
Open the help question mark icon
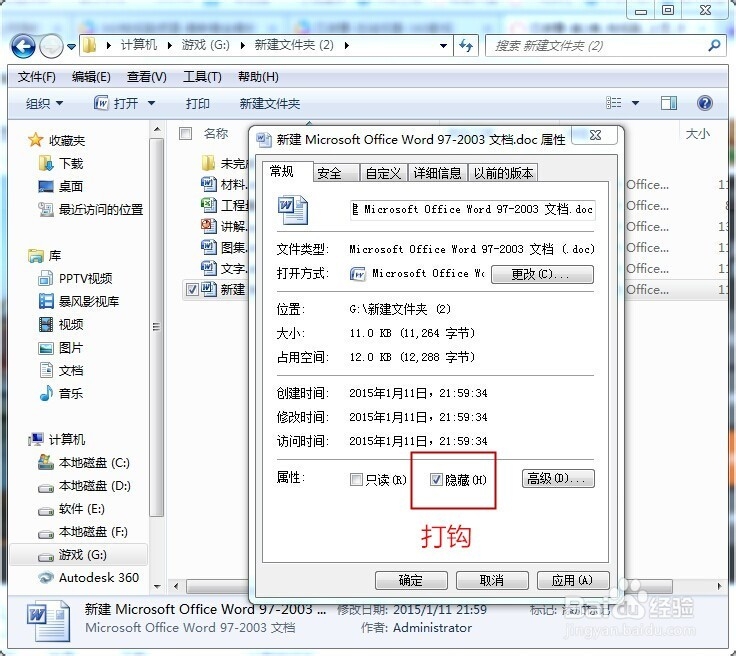click(705, 103)
